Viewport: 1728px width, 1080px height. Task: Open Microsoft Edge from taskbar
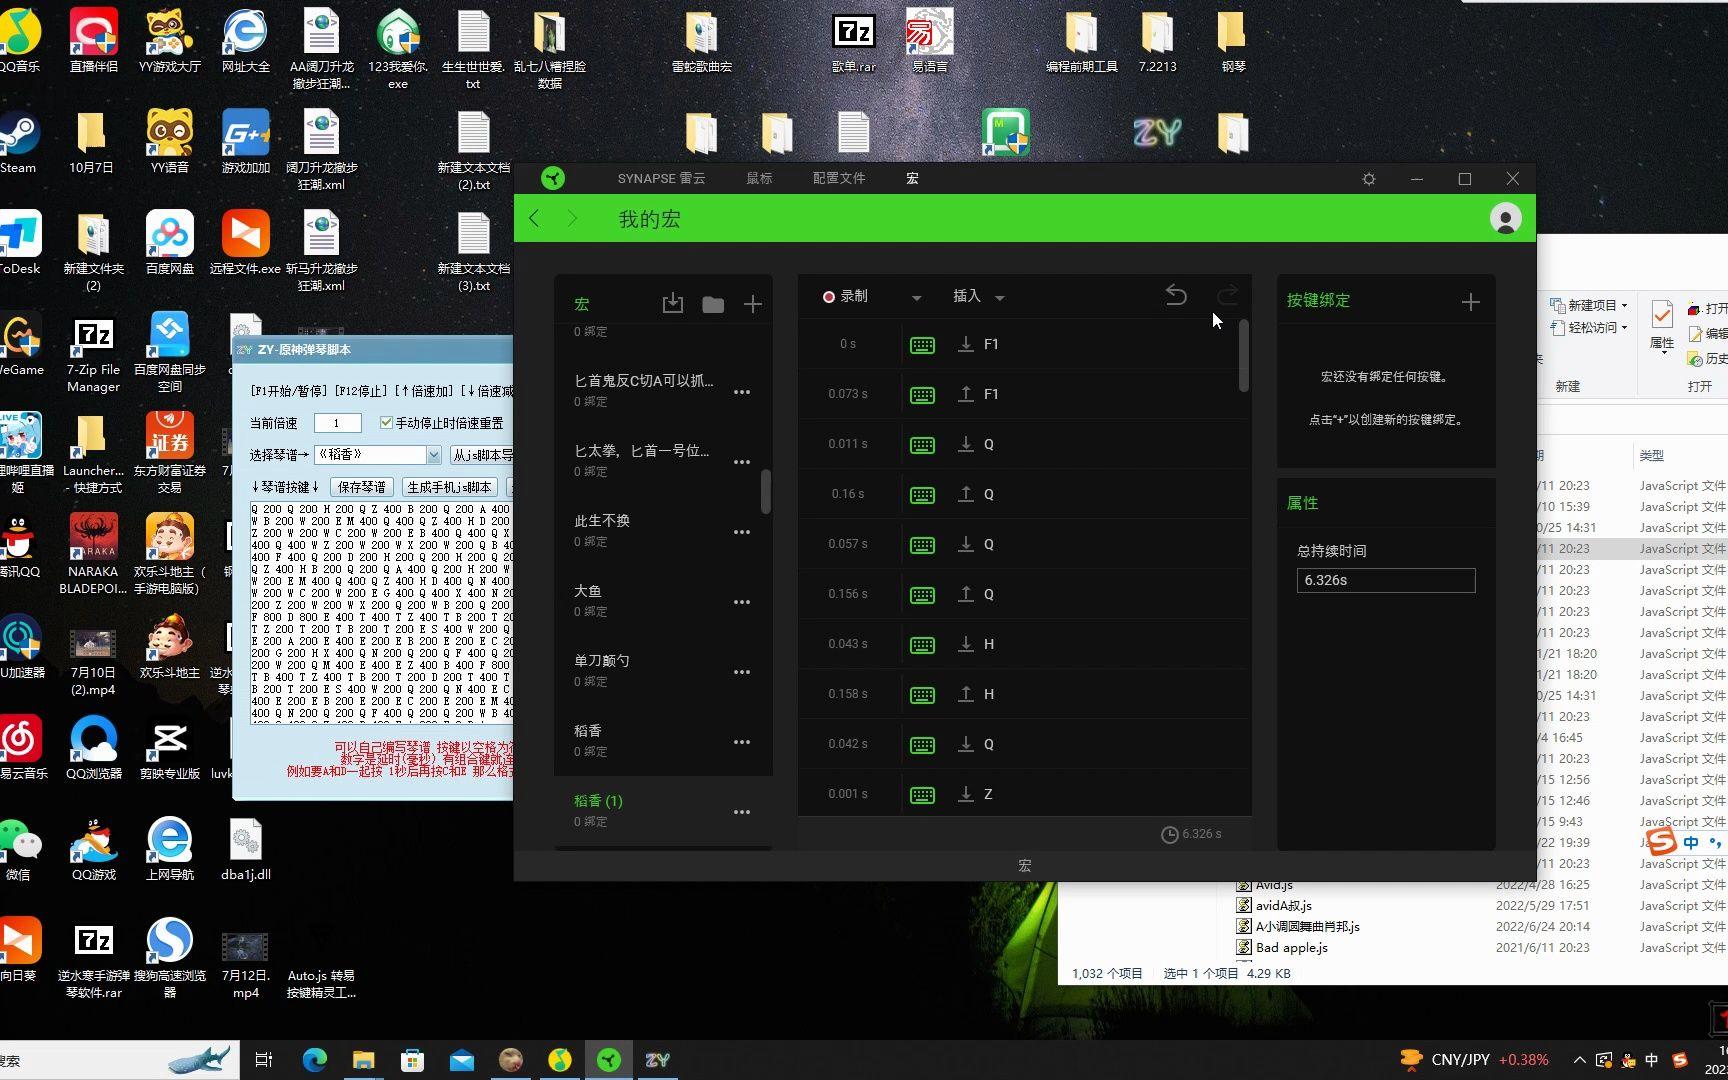(315, 1060)
